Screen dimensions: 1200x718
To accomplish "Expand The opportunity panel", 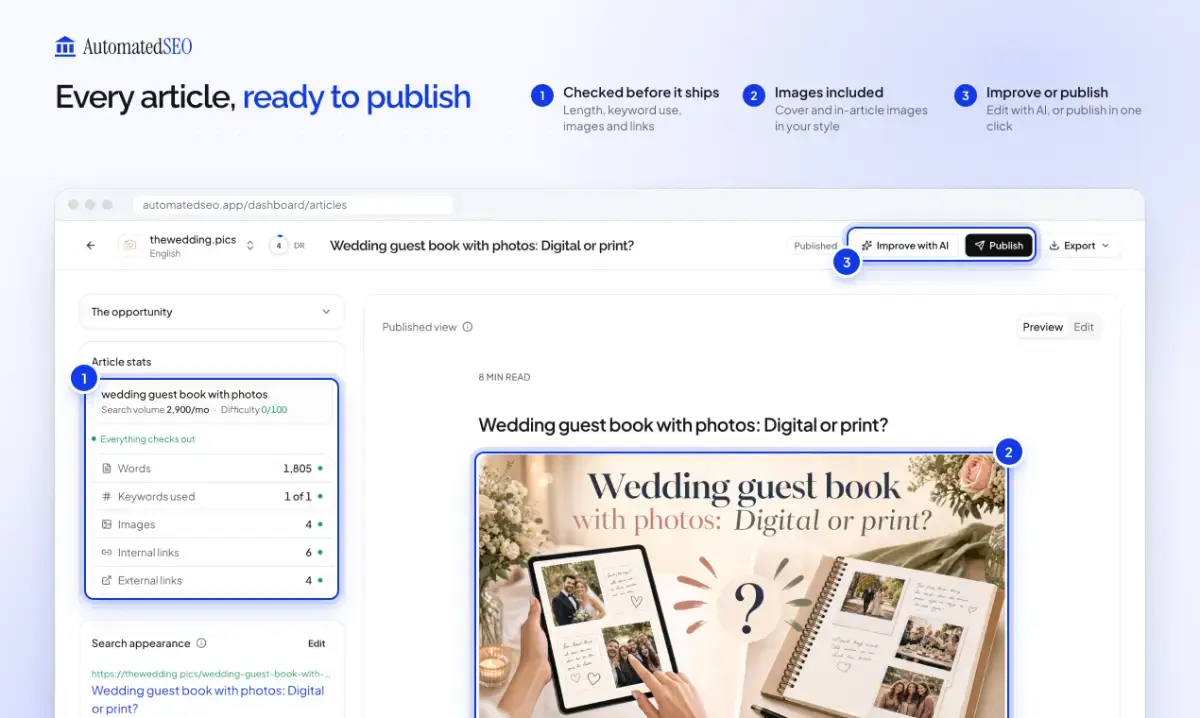I will 212,312.
